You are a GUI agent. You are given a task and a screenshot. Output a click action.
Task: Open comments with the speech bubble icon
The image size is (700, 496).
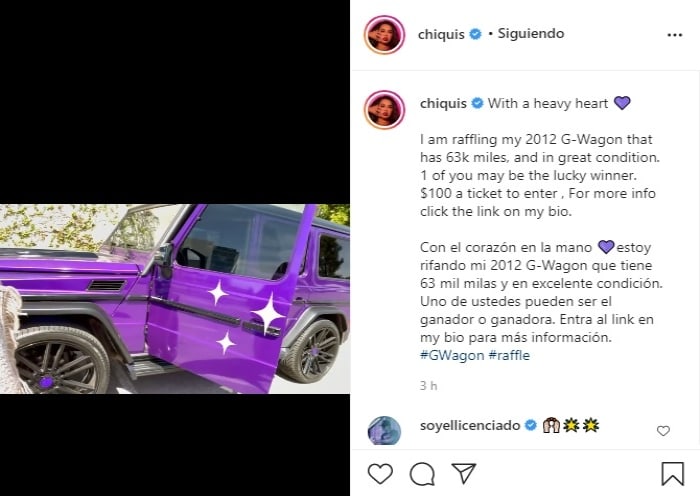pyautogui.click(x=422, y=474)
